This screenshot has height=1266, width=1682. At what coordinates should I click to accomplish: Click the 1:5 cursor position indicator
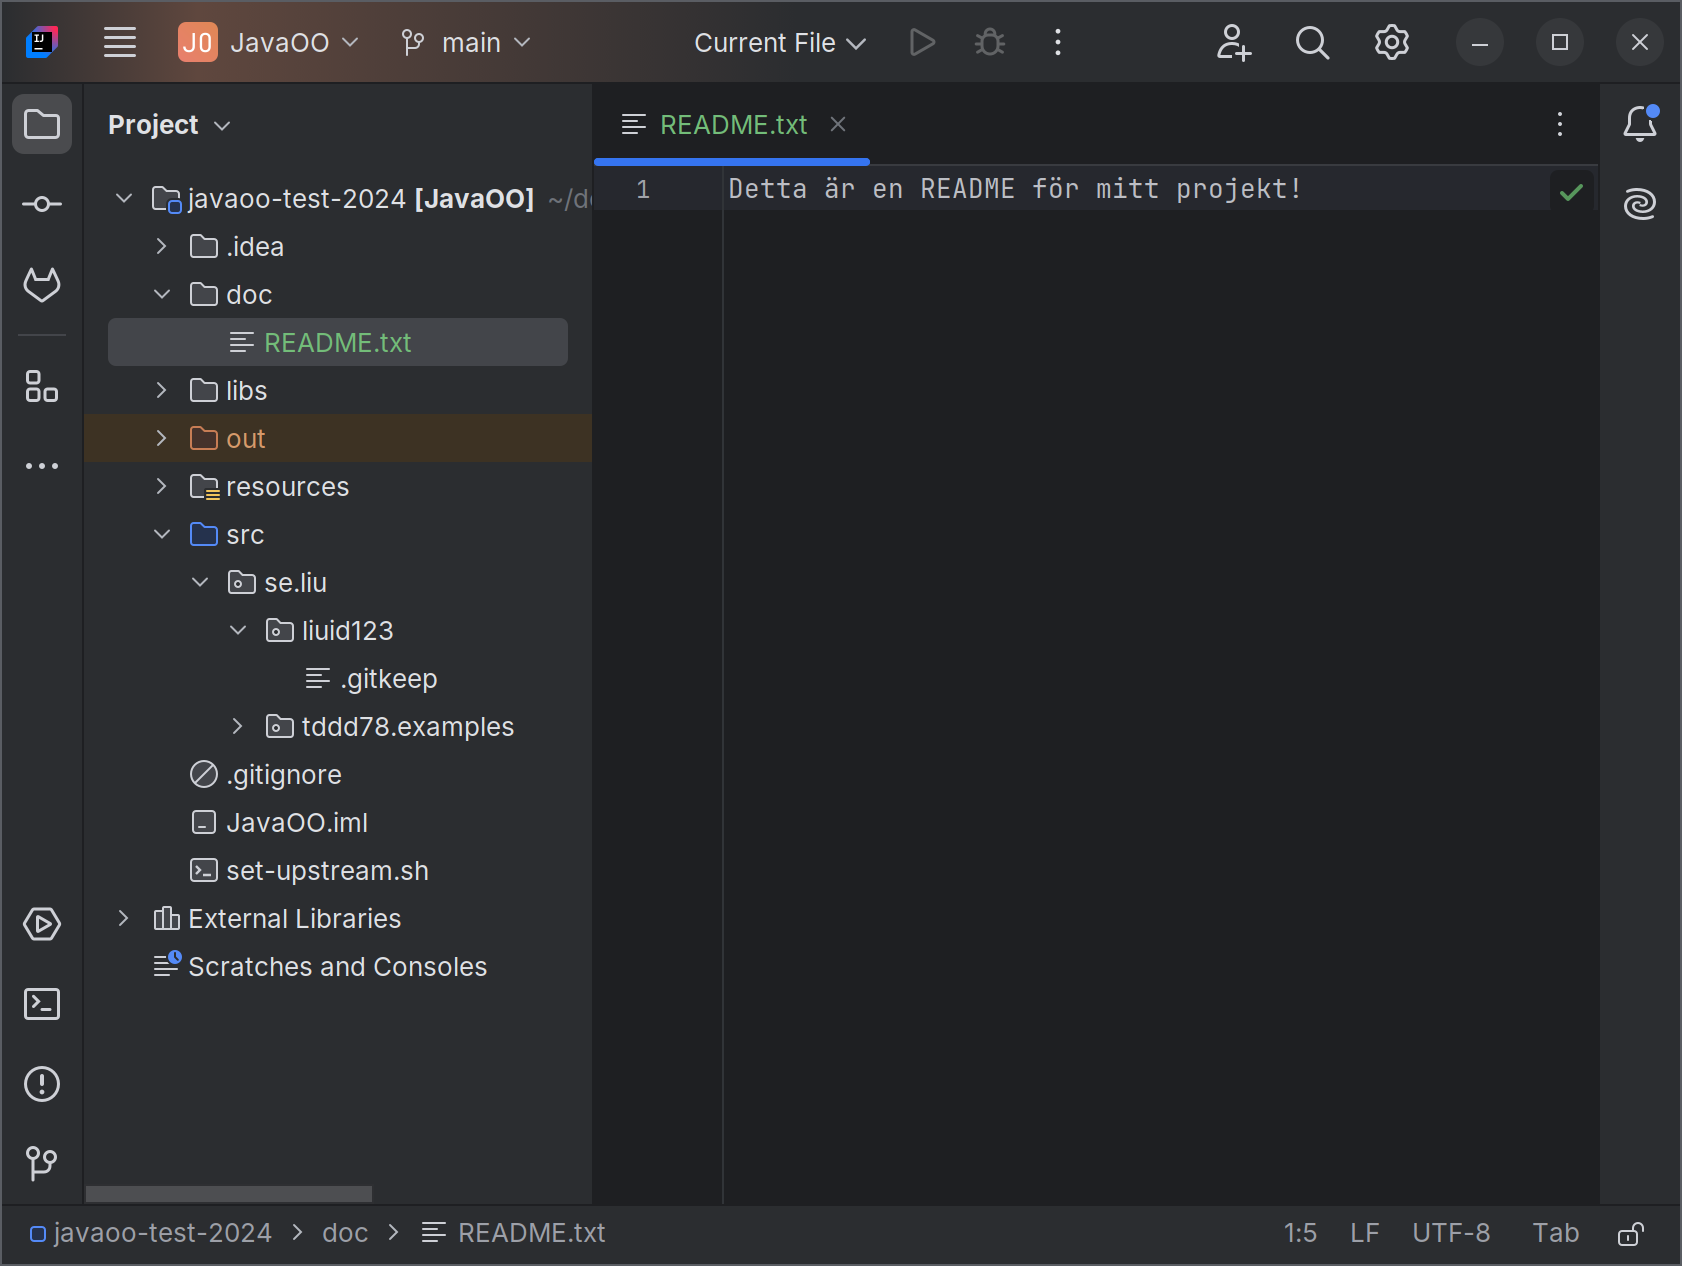click(1300, 1233)
